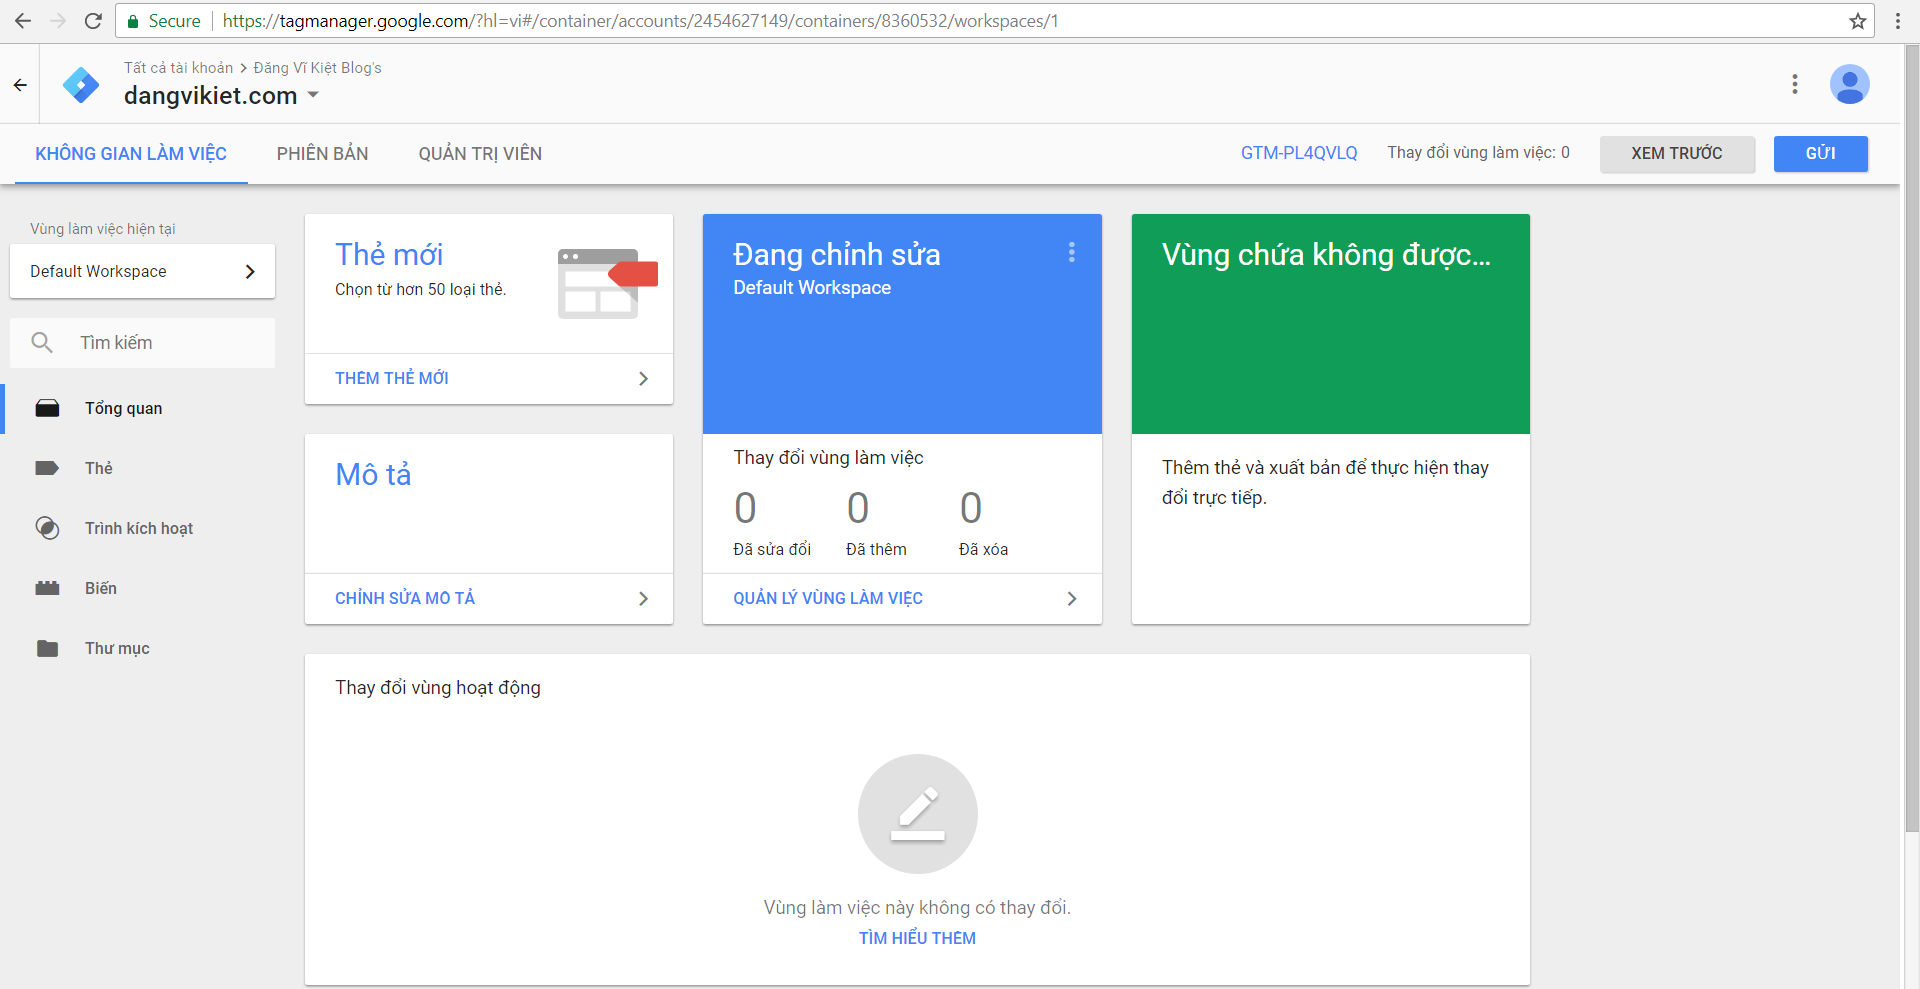
Task: Click the Mô tả card title
Action: click(373, 474)
